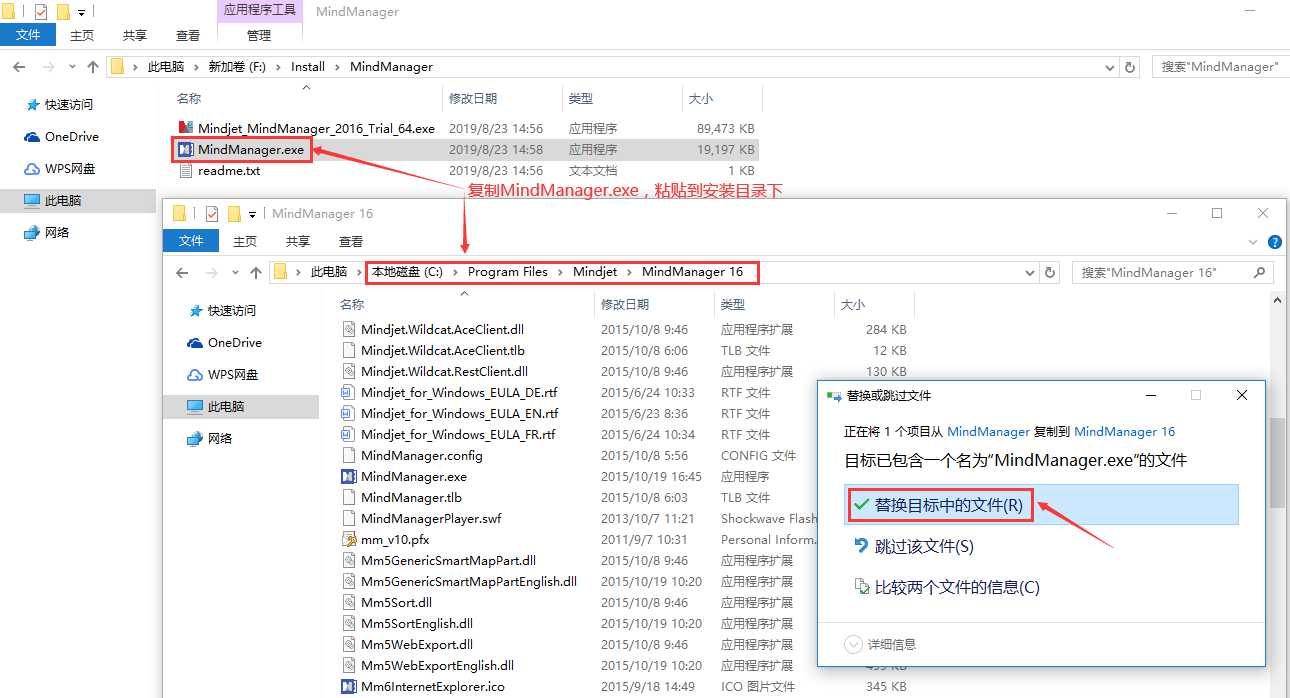Image resolution: width=1290 pixels, height=698 pixels.
Task: Sort by 大小 column in back window
Action: (700, 99)
